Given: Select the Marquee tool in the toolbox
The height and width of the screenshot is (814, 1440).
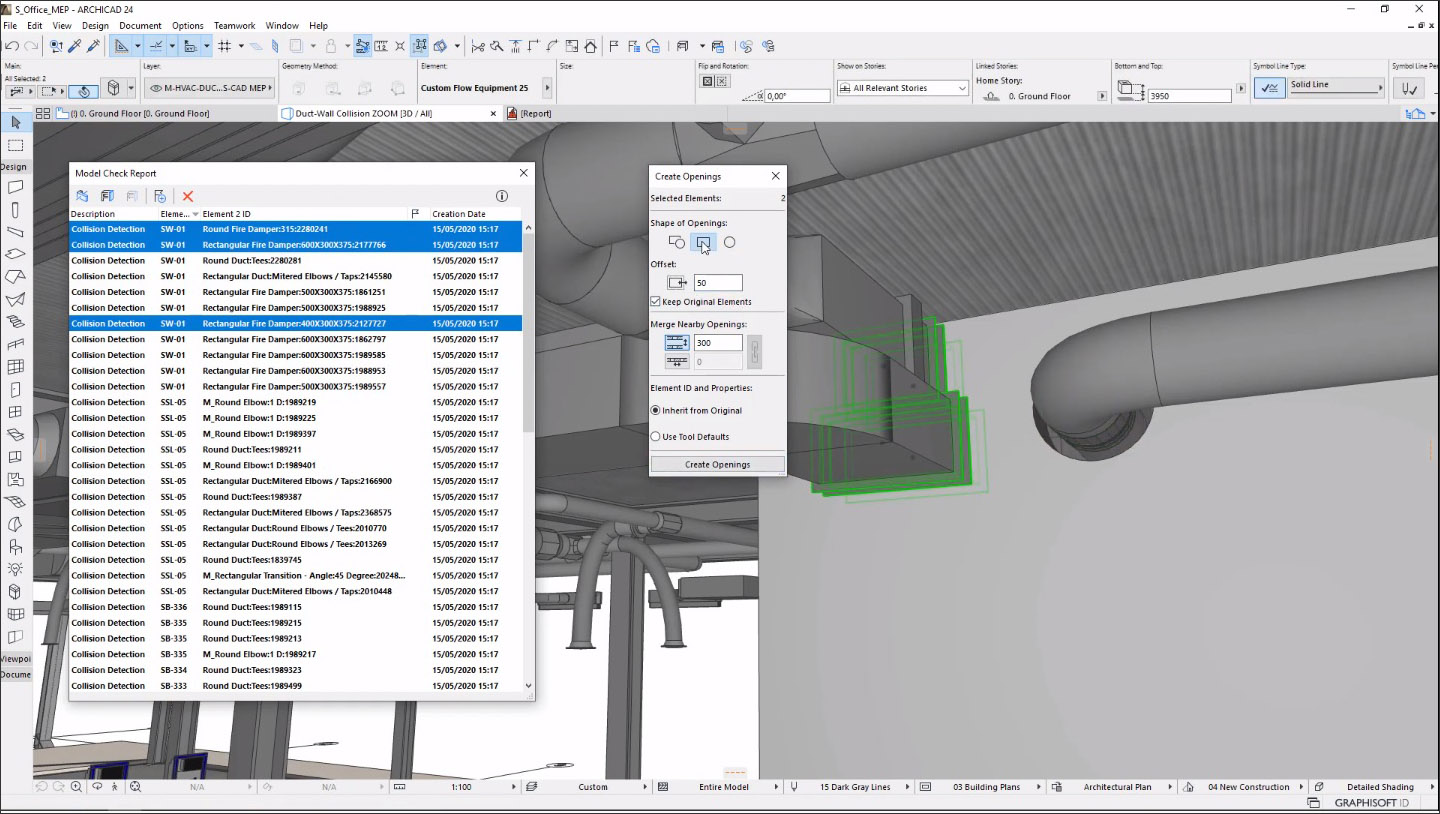Looking at the screenshot, I should pyautogui.click(x=15, y=145).
